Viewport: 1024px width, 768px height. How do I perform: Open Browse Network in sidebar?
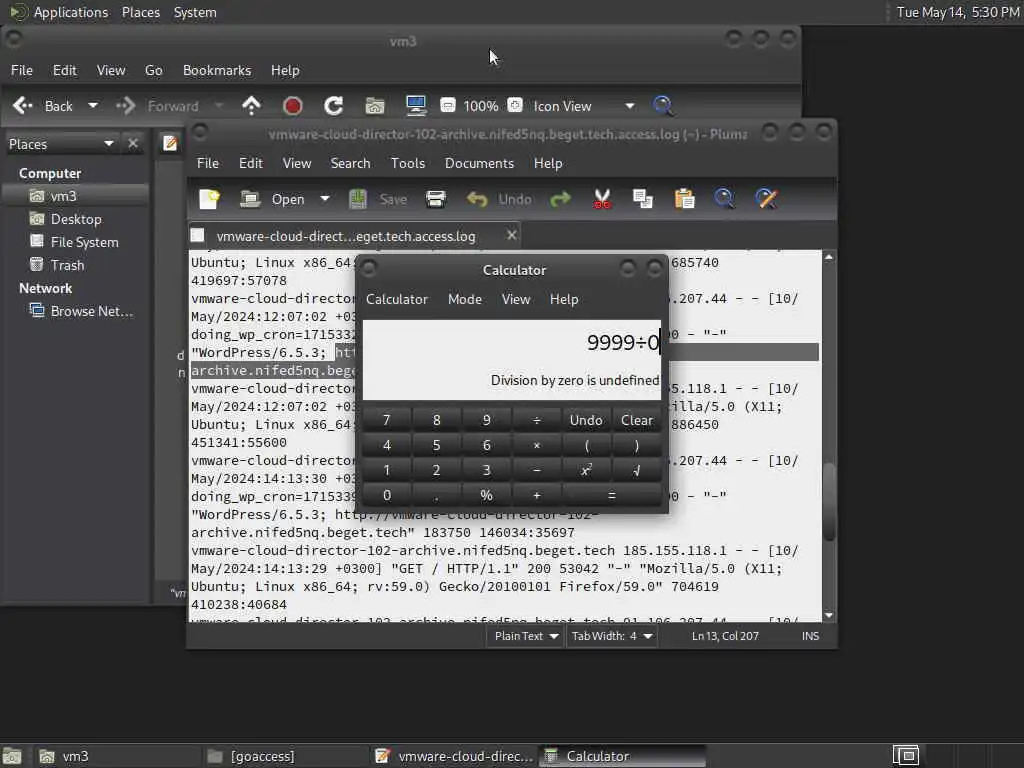coord(81,312)
